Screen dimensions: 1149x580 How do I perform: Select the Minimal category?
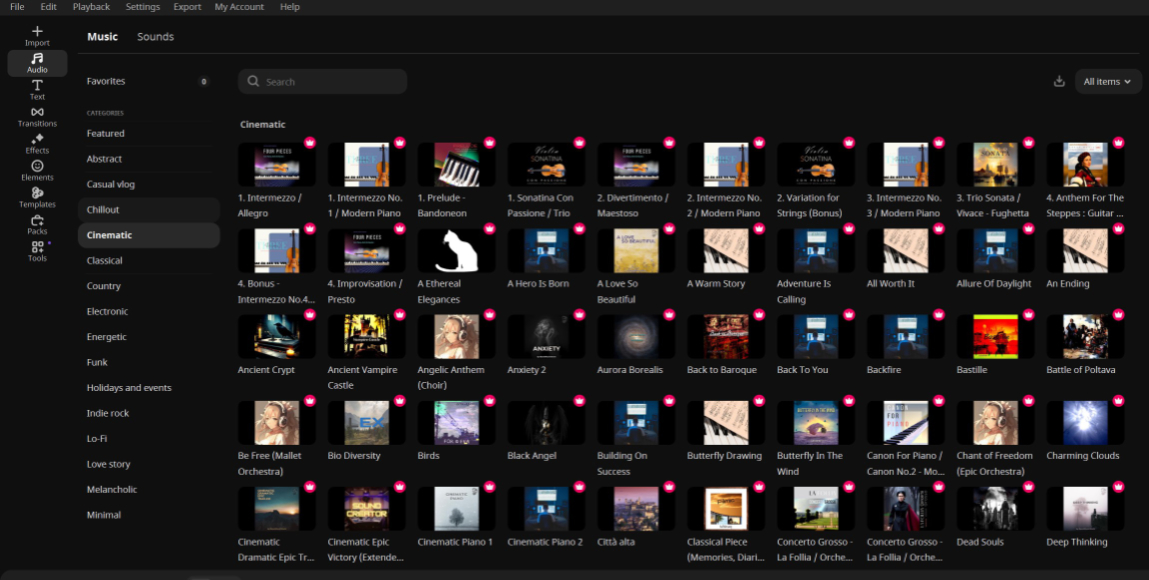tap(149, 515)
